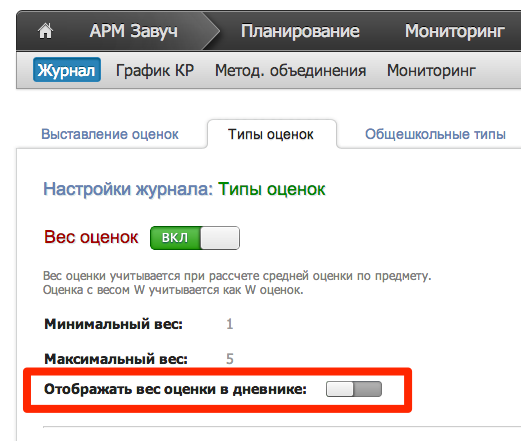
Task: Click the Вес оценок red label
Action: tap(91, 237)
